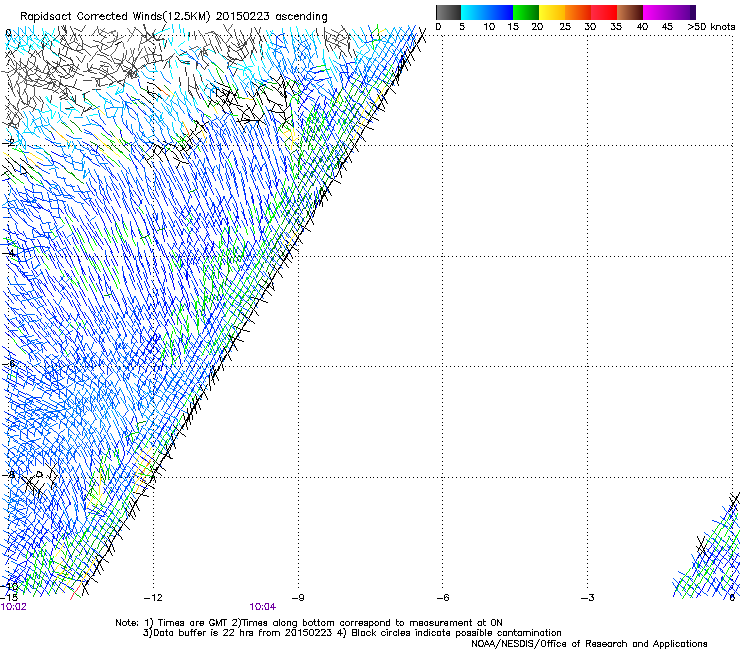
Task: Click the green 15-20 knots legend swatch
Action: [526, 12]
